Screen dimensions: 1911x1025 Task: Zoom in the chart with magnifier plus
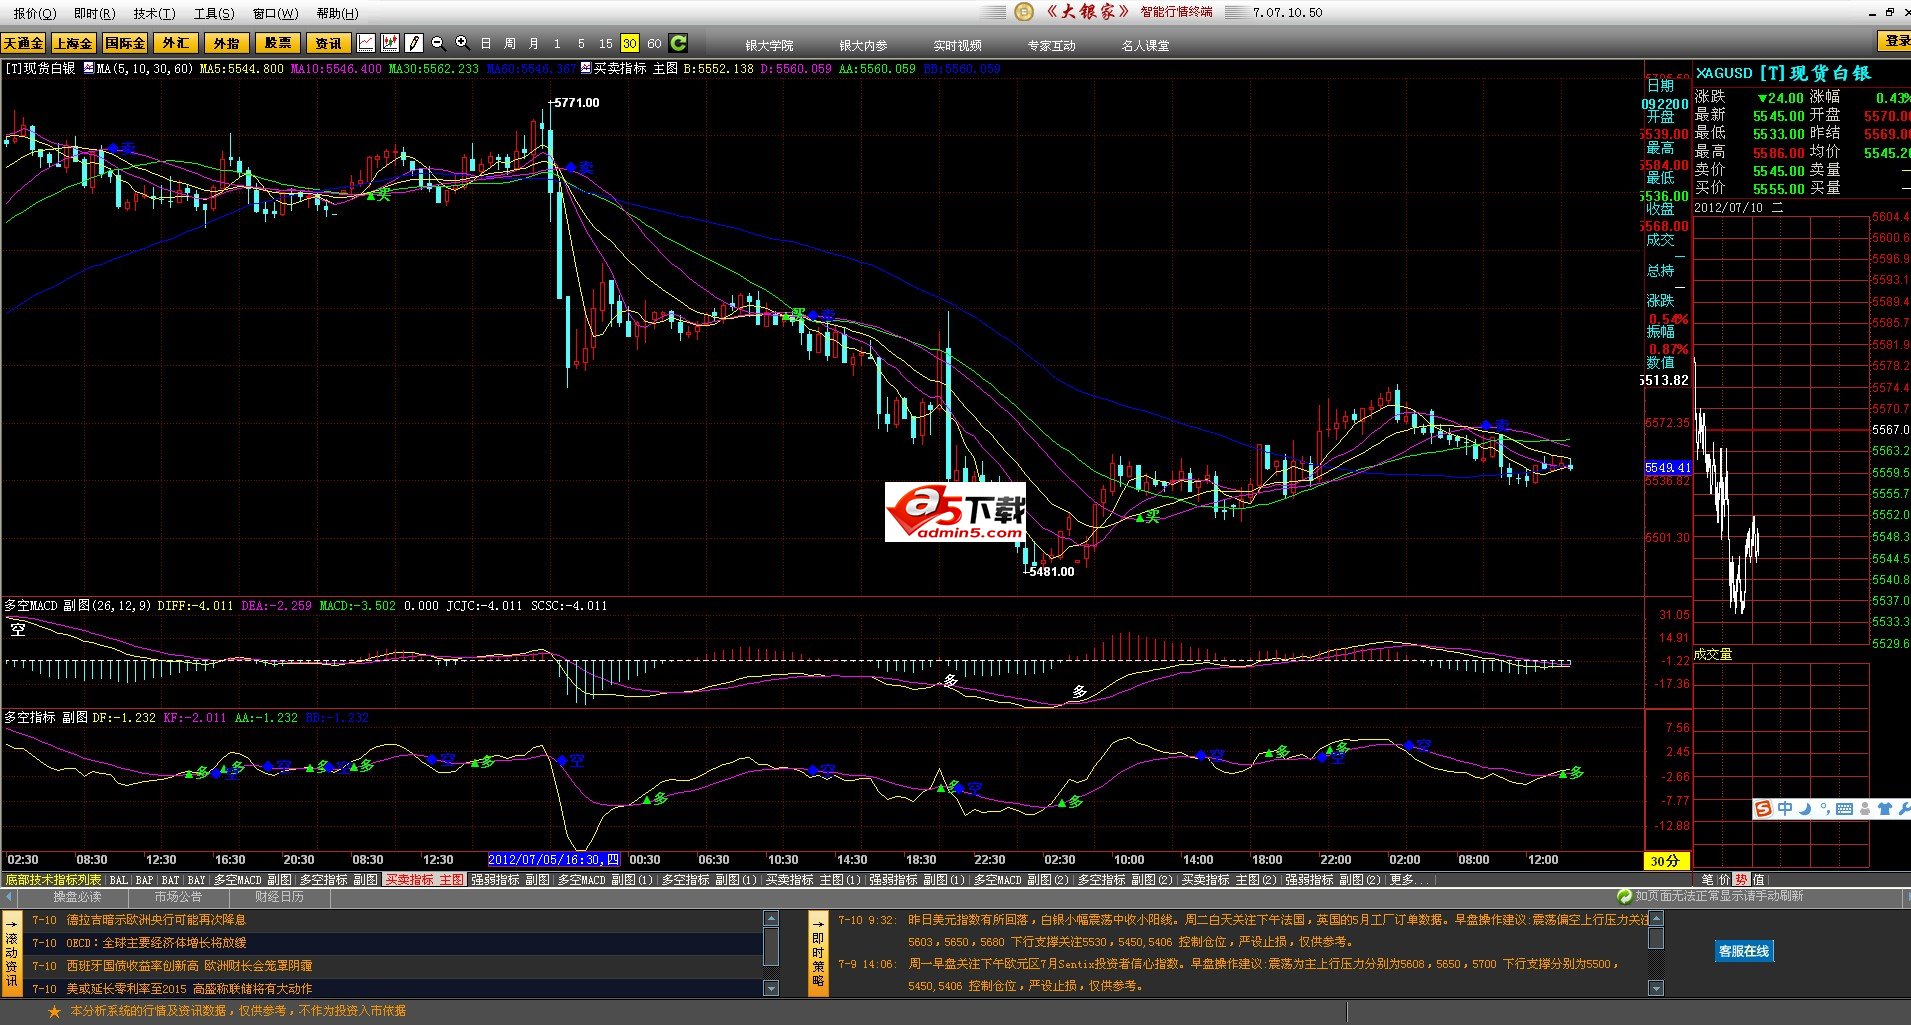462,43
